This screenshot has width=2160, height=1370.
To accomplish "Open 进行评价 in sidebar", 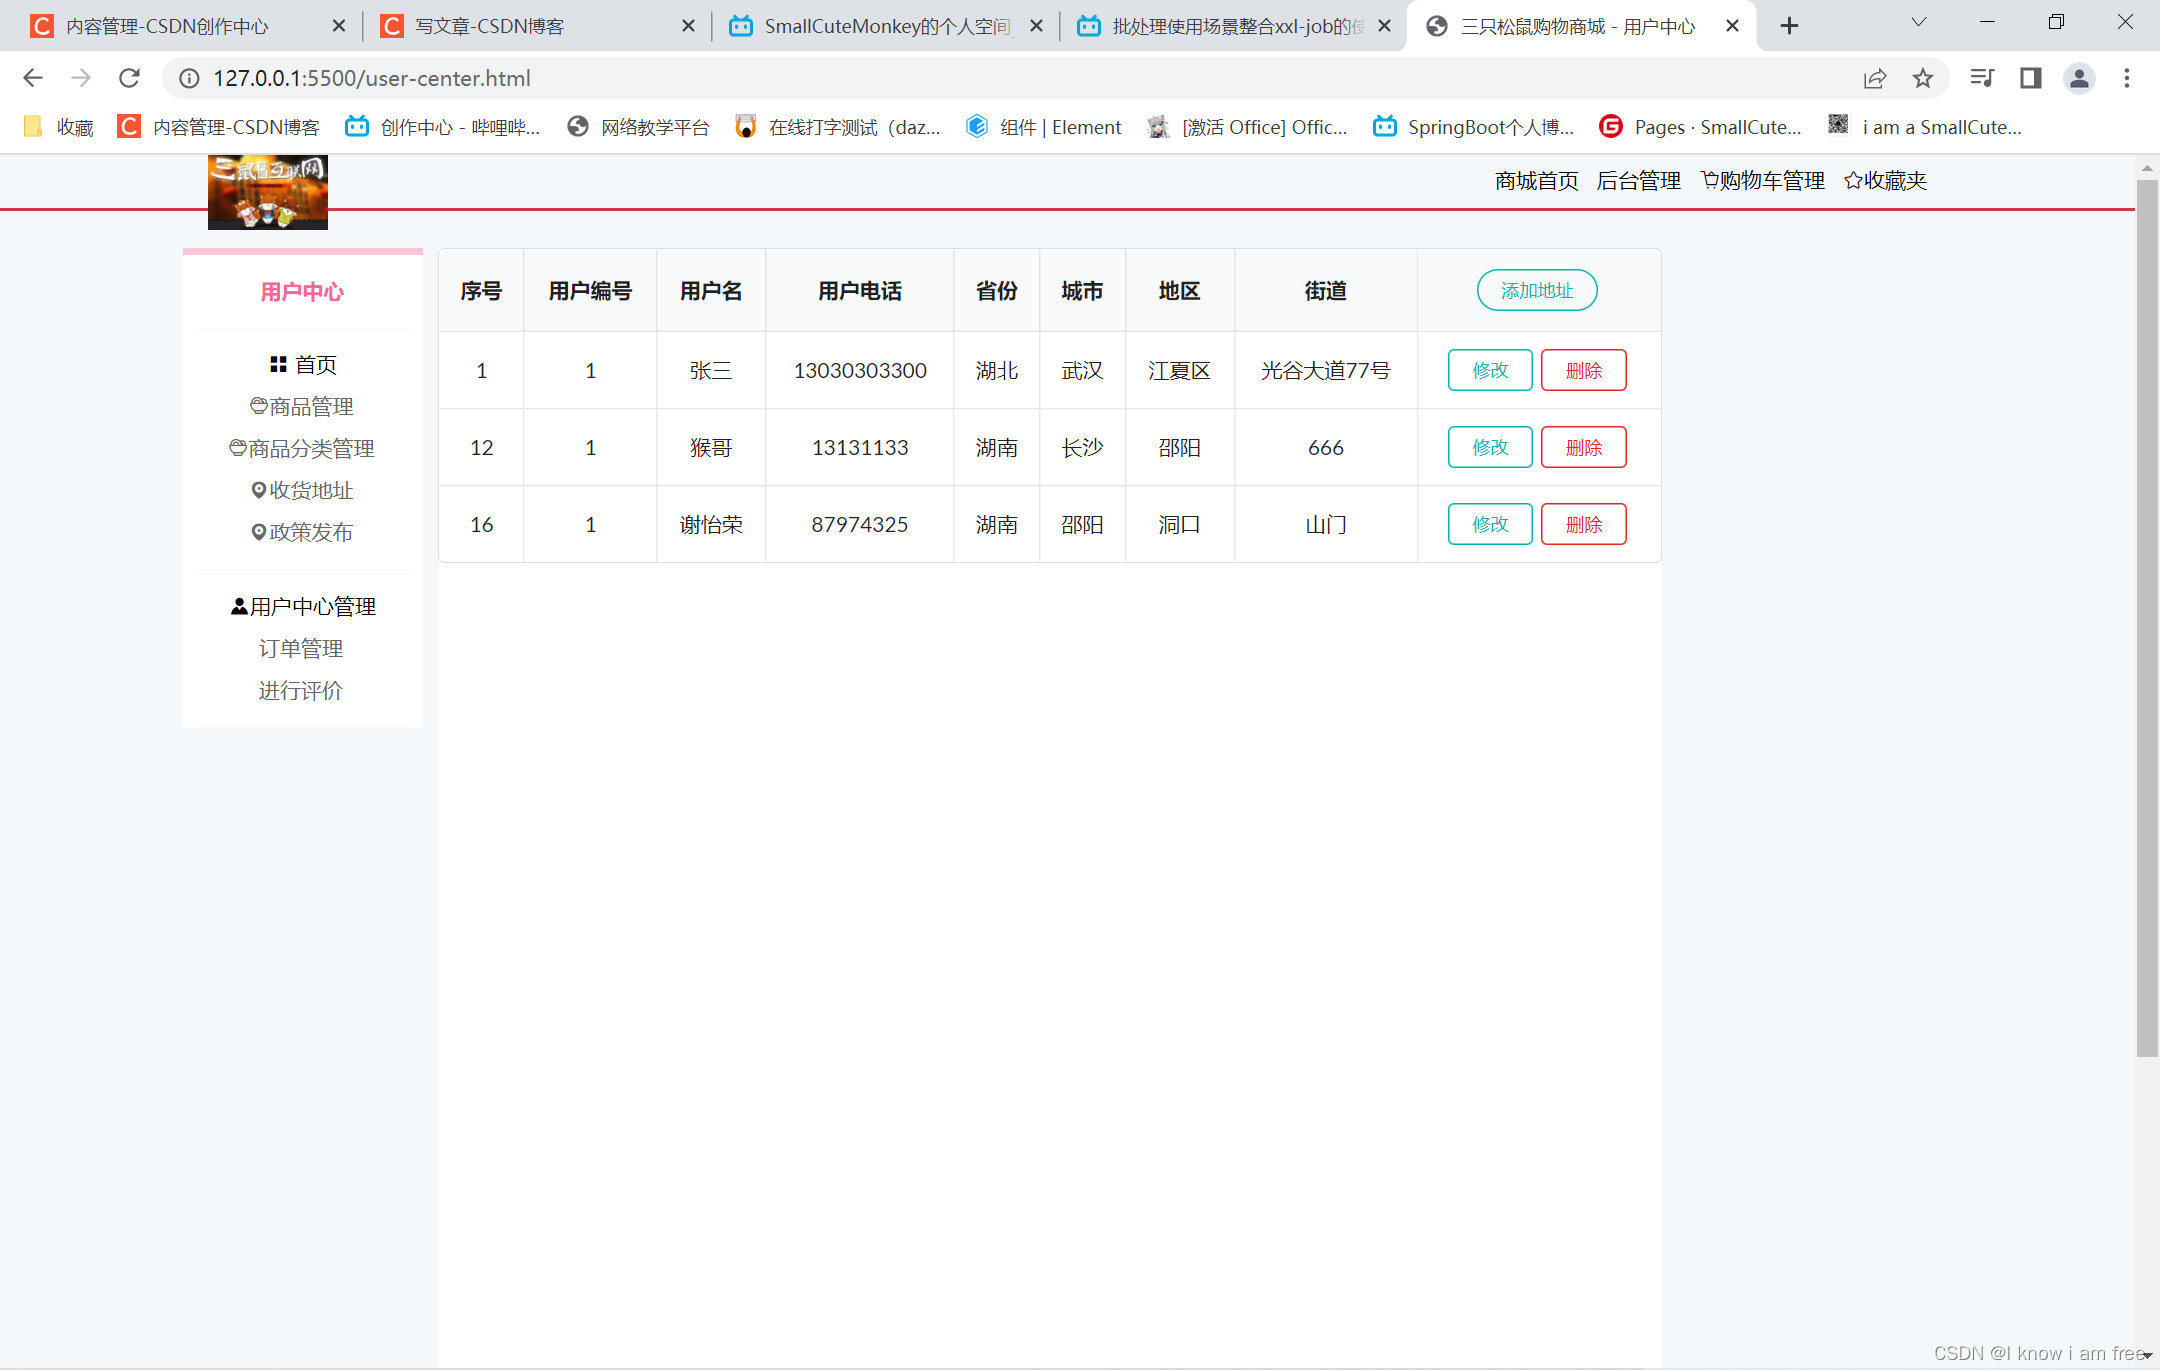I will click(x=301, y=691).
